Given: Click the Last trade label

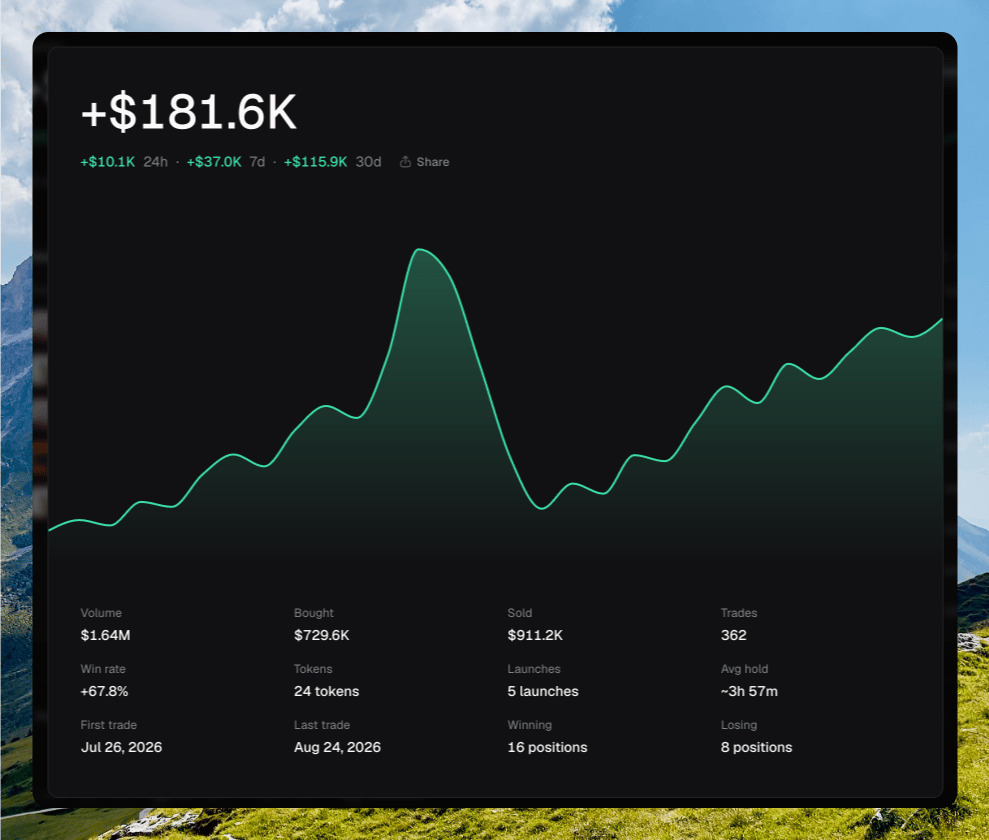Looking at the screenshot, I should (x=322, y=725).
